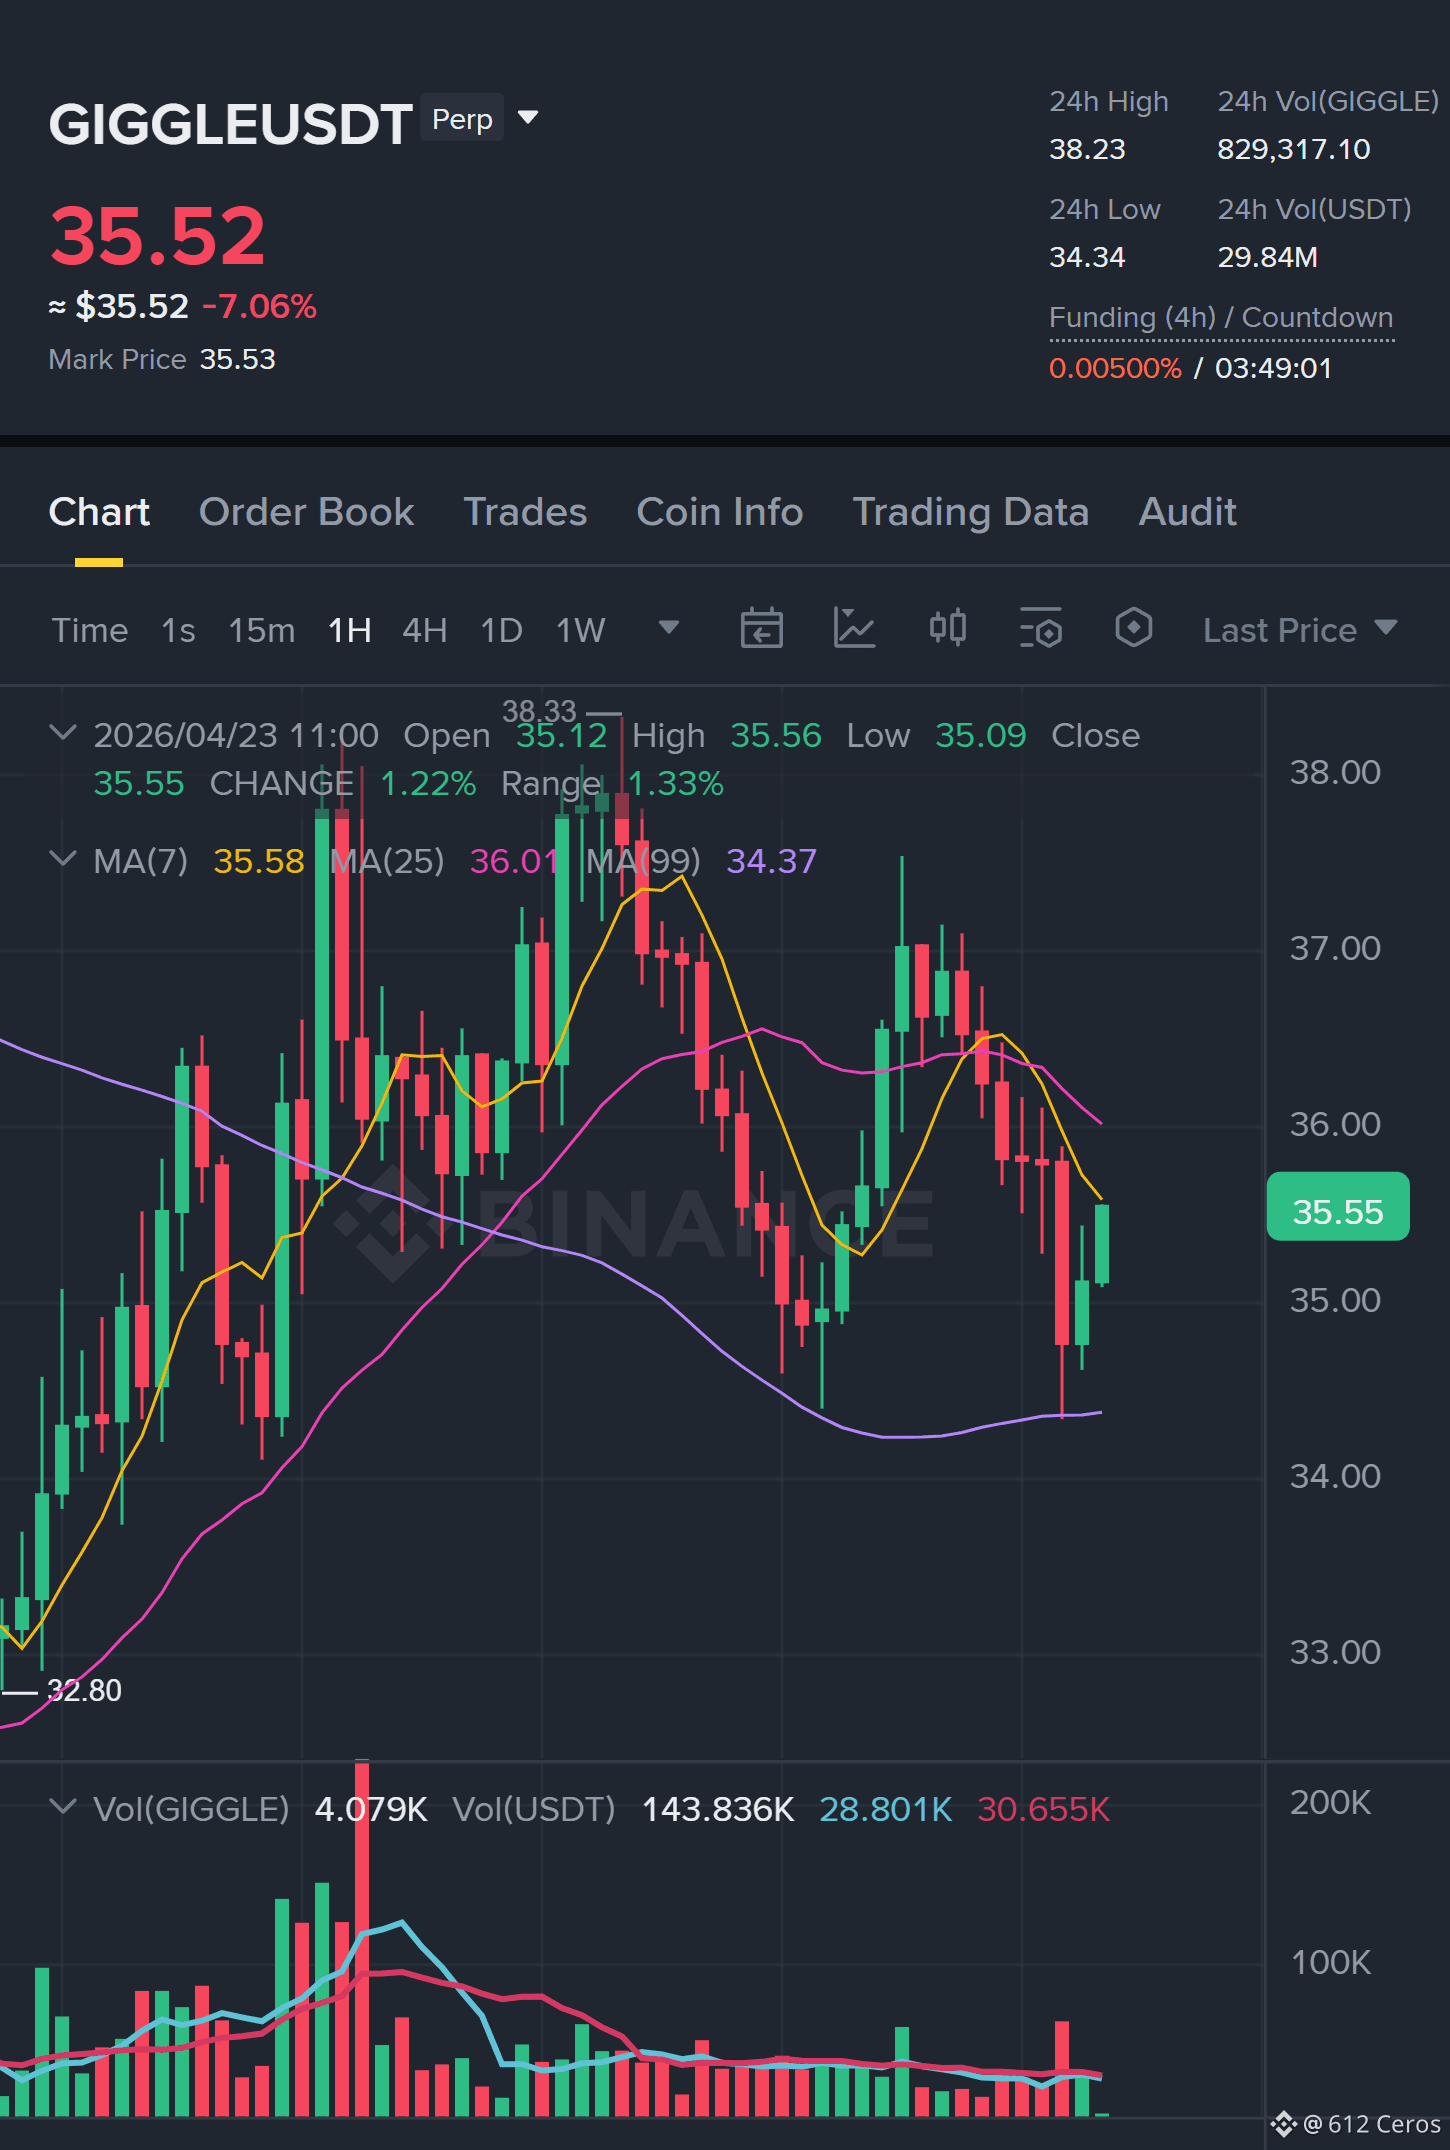The image size is (1450, 2150).
Task: Collapse the MA indicator legend chevron
Action: tap(62, 859)
